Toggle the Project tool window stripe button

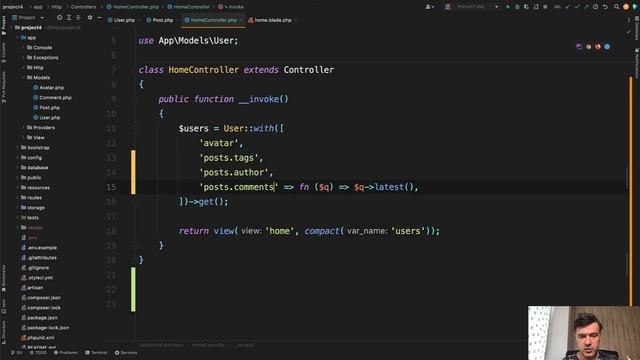pyautogui.click(x=4, y=25)
